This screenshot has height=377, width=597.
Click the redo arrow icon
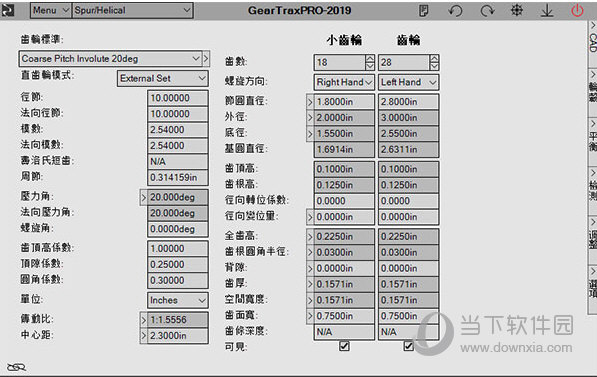click(x=487, y=10)
